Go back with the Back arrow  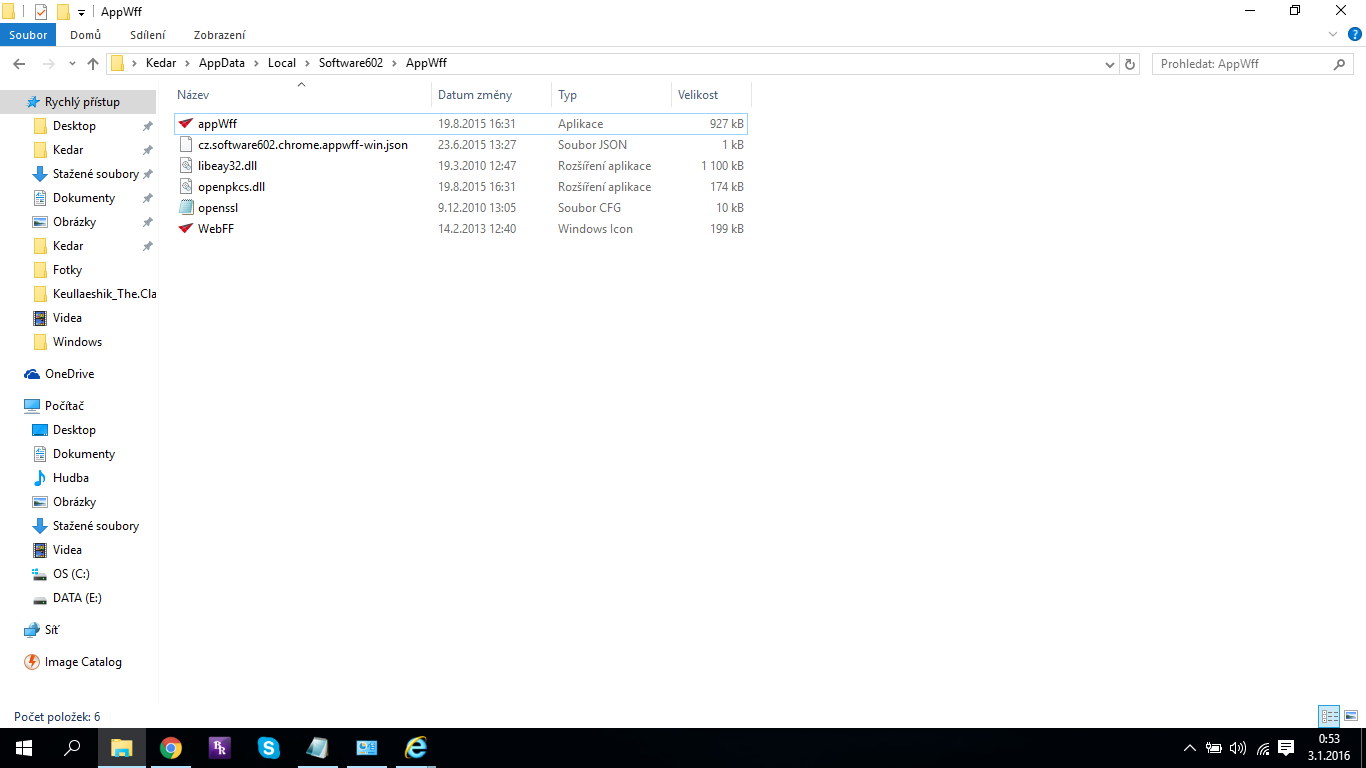(x=18, y=64)
